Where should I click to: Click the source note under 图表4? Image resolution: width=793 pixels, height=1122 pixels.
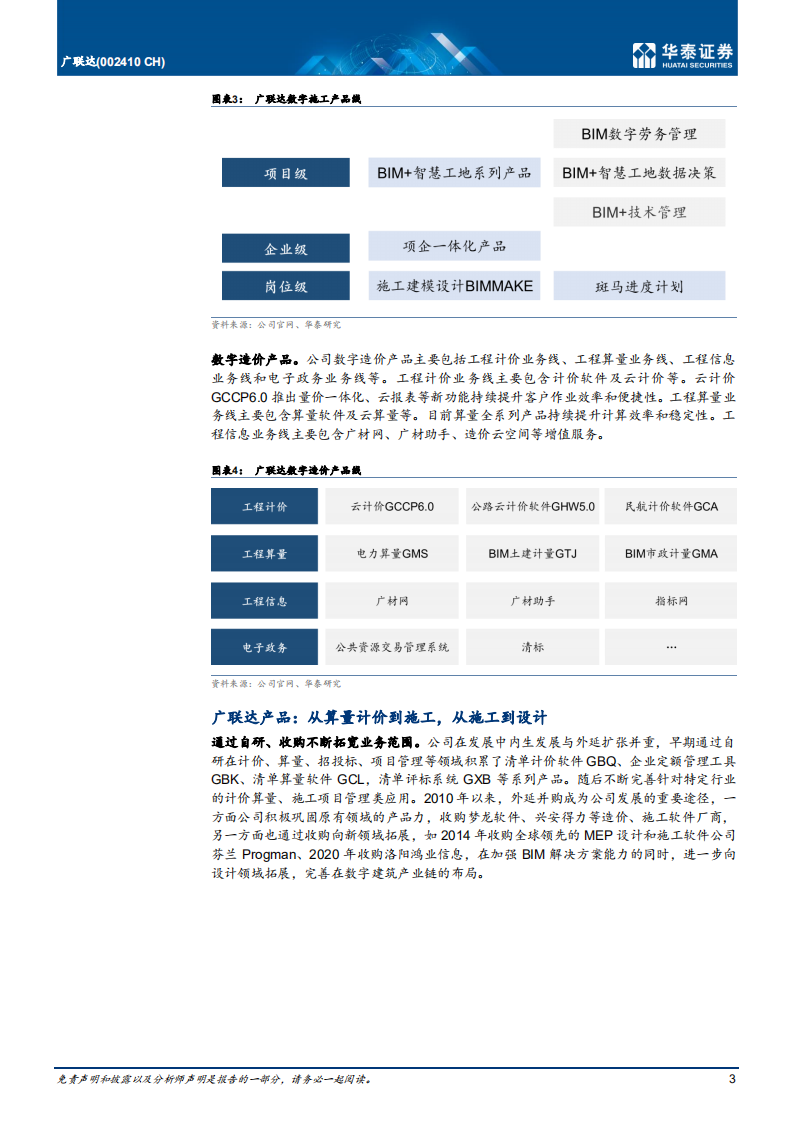(276, 684)
